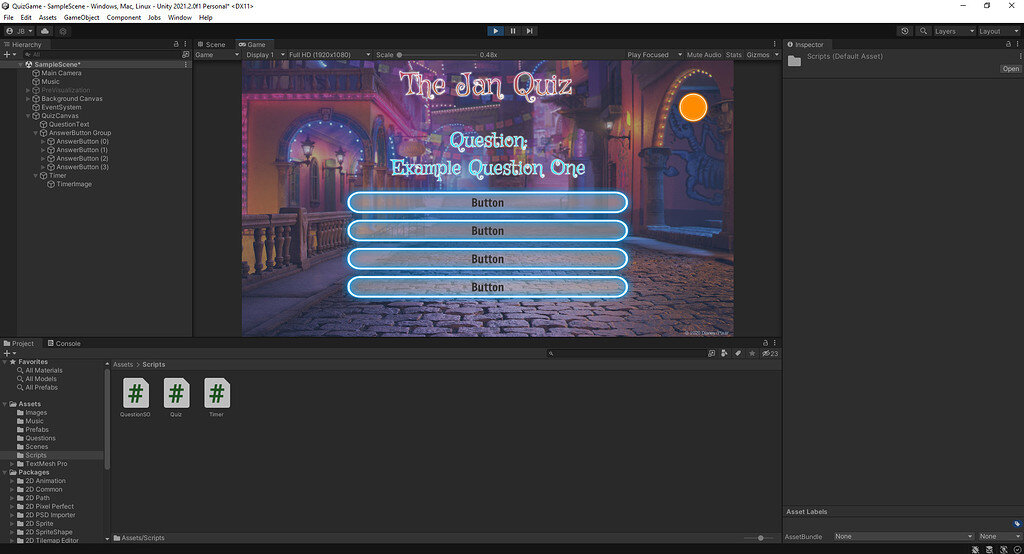Open the Display 1 dropdown
This screenshot has width=1024, height=554.
[265, 55]
